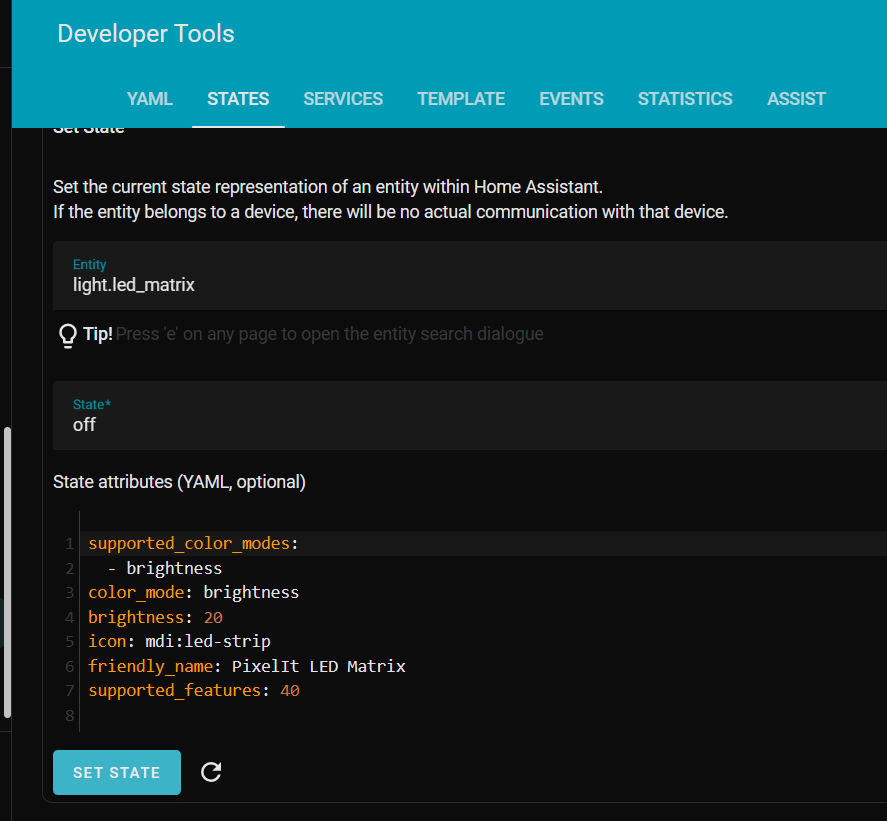Switch to the SERVICES tab

coord(343,99)
